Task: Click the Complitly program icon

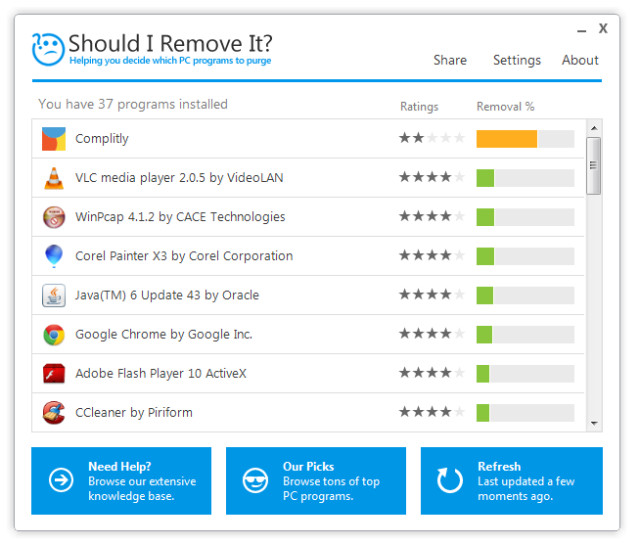Action: [x=54, y=139]
